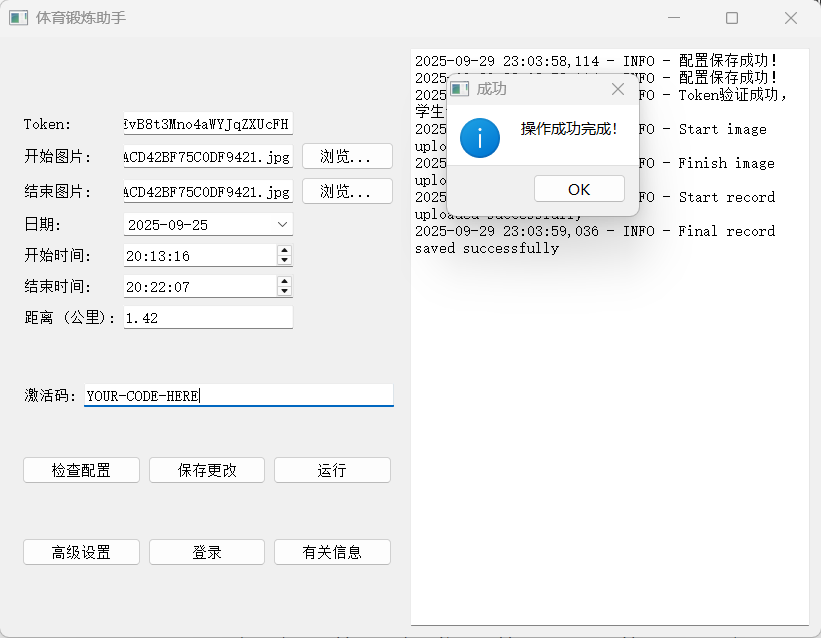The width and height of the screenshot is (821, 638).
Task: Click the 体育锻炼助手 app icon in title bar
Action: (x=18, y=18)
